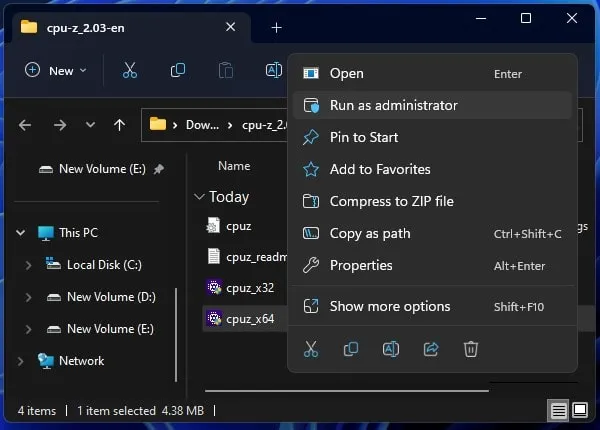This screenshot has height=430, width=600.
Task: Select pinned New Volume (E:) in Quick access
Action: click(102, 169)
